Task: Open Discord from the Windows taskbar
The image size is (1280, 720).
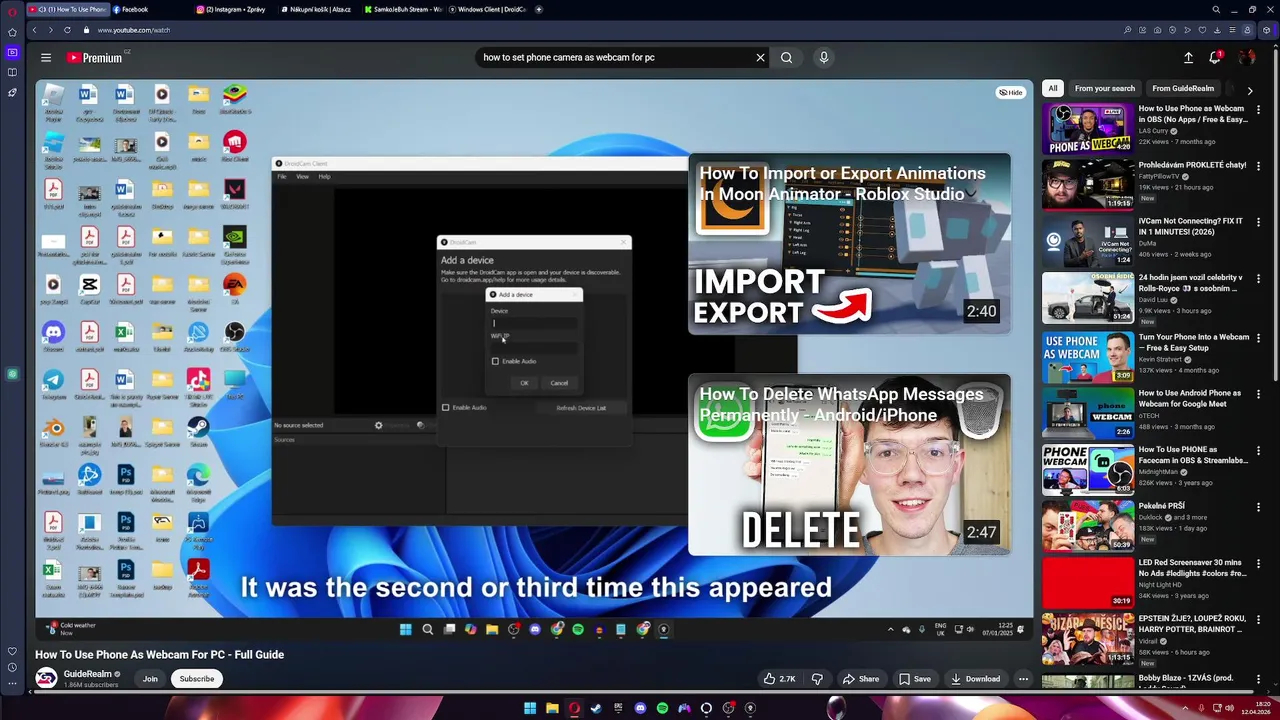Action: click(x=640, y=708)
